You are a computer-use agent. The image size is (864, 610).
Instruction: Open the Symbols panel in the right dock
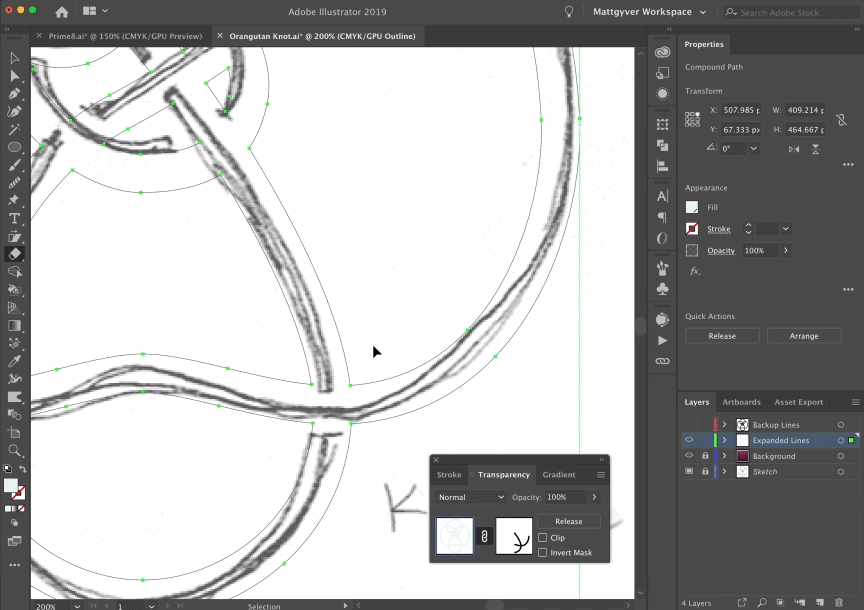point(662,288)
